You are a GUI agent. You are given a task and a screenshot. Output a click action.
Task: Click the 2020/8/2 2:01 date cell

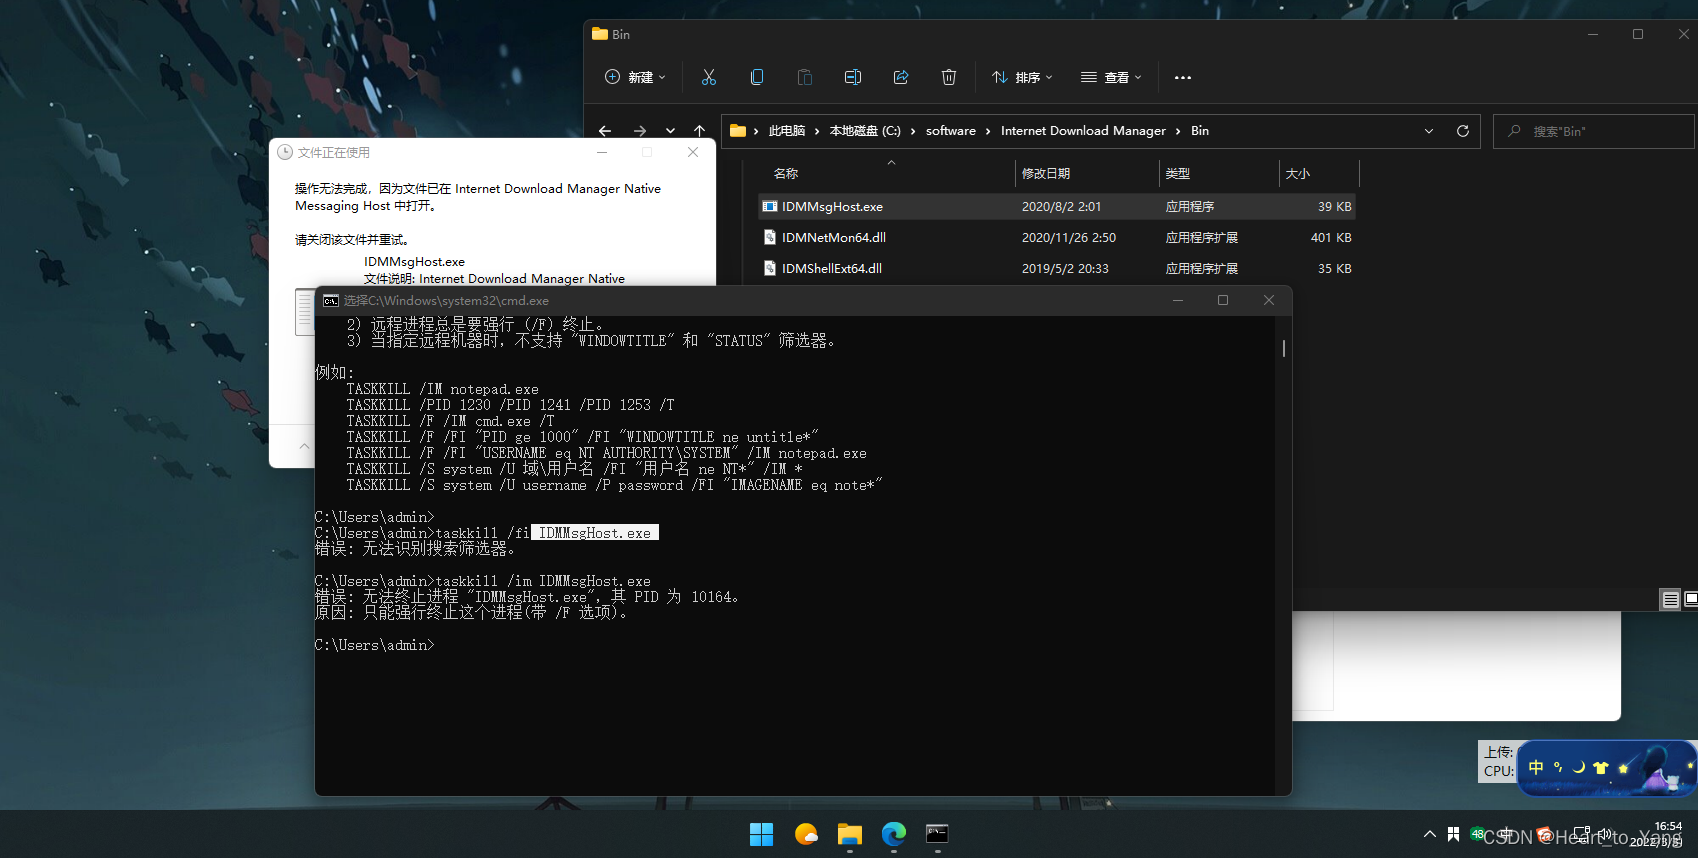(1061, 206)
